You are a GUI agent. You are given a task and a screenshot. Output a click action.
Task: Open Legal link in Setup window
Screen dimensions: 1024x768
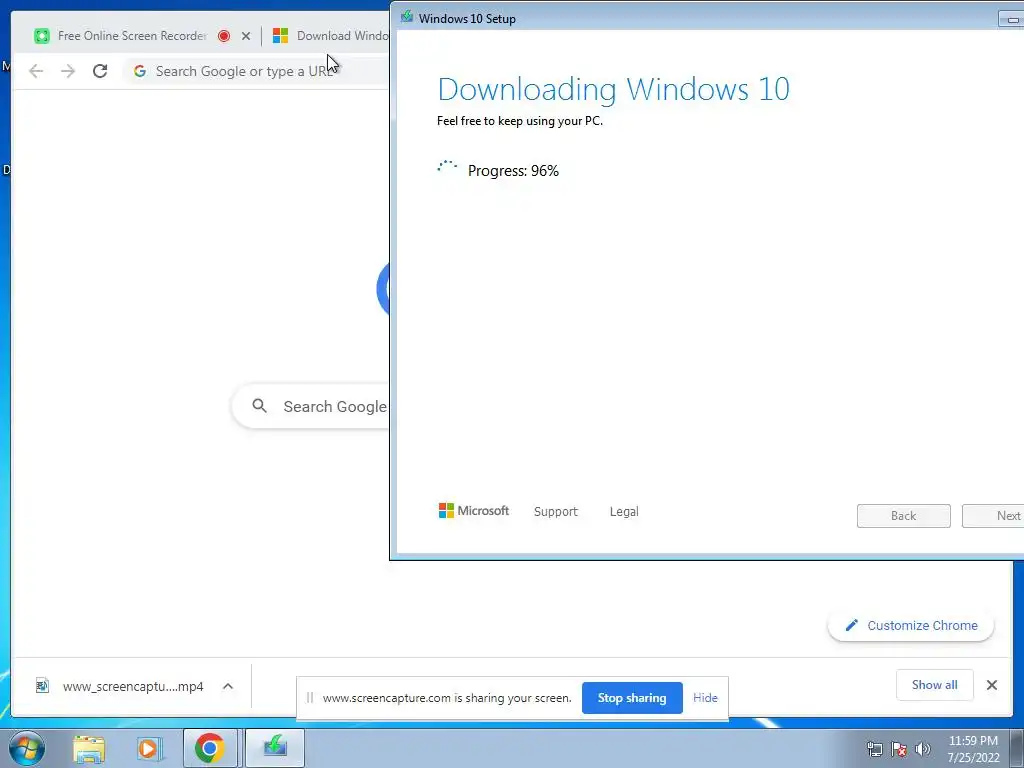pyautogui.click(x=624, y=512)
